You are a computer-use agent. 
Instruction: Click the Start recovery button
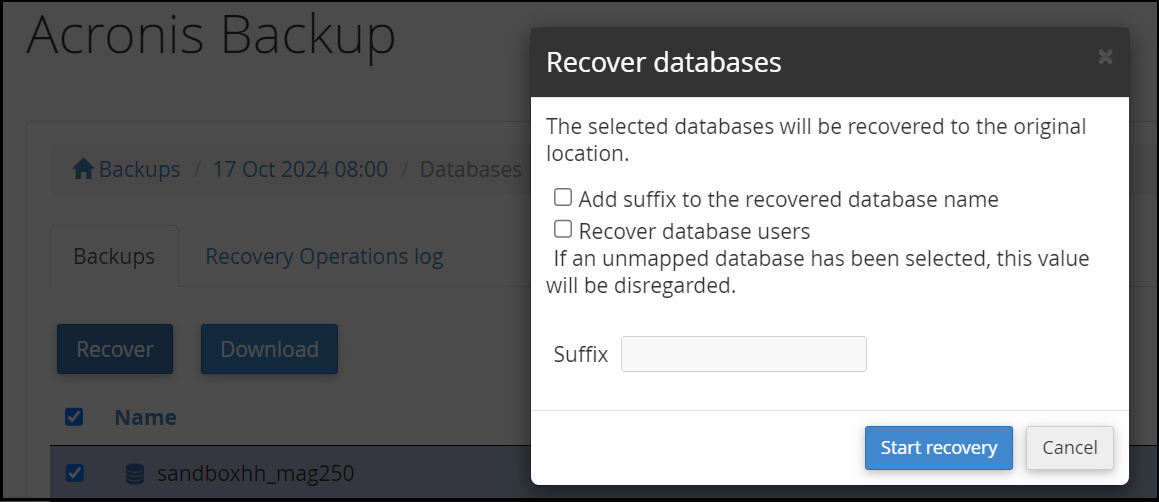939,447
